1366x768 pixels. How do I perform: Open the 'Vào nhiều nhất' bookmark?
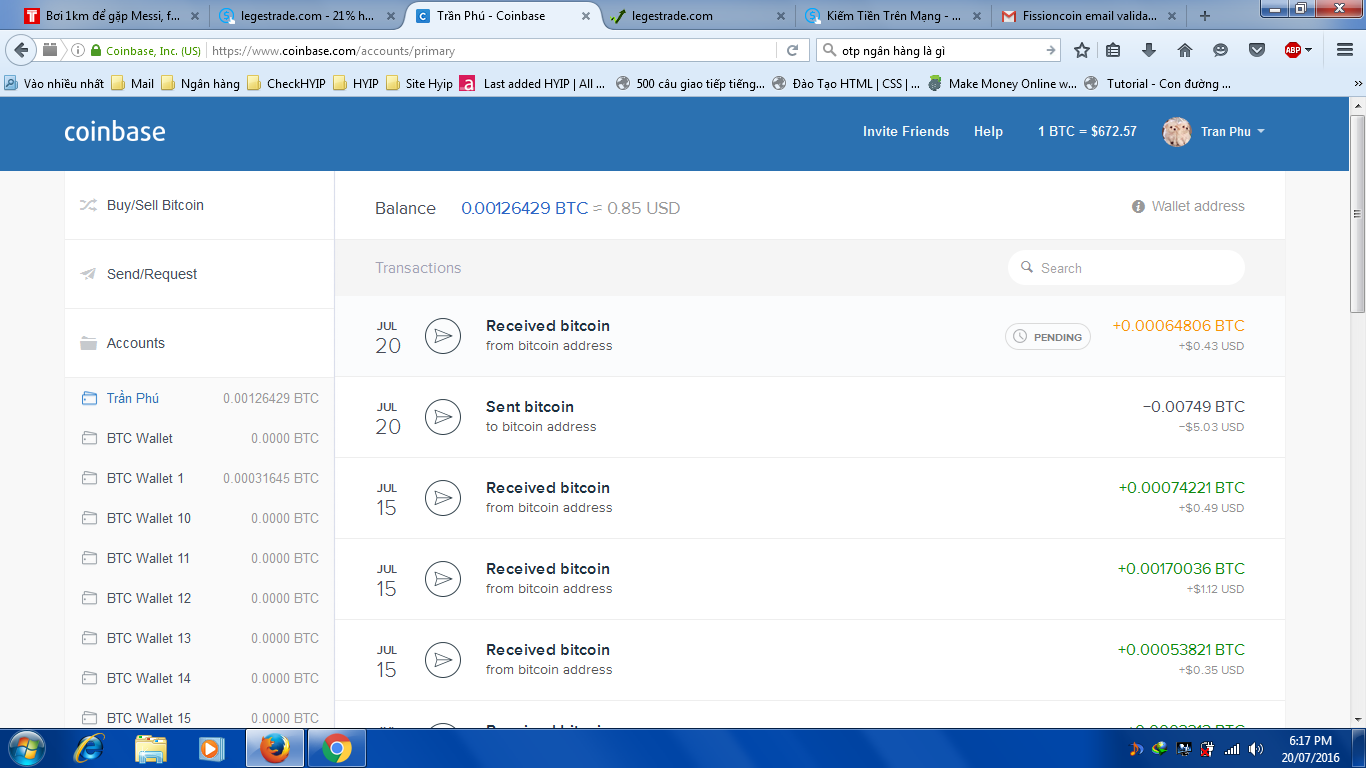[54, 84]
